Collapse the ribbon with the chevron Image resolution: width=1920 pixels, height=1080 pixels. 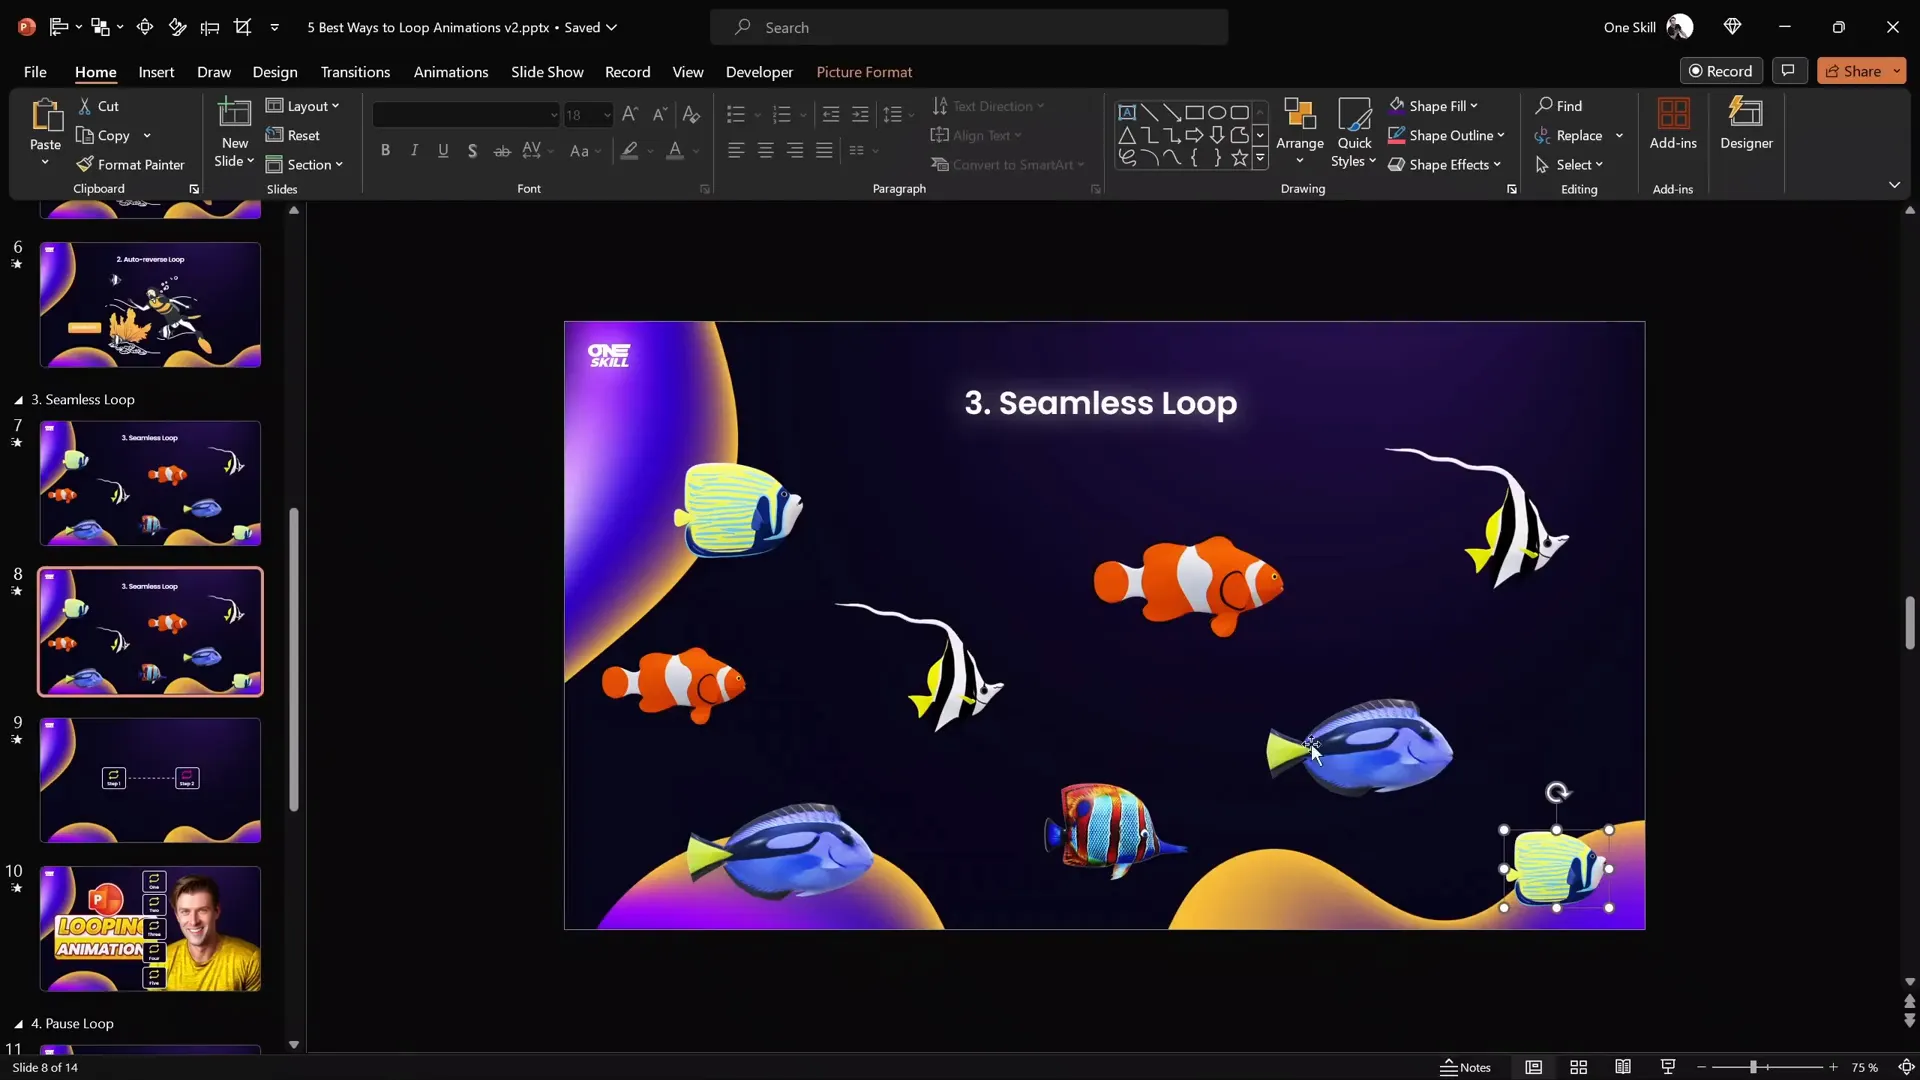point(1894,185)
